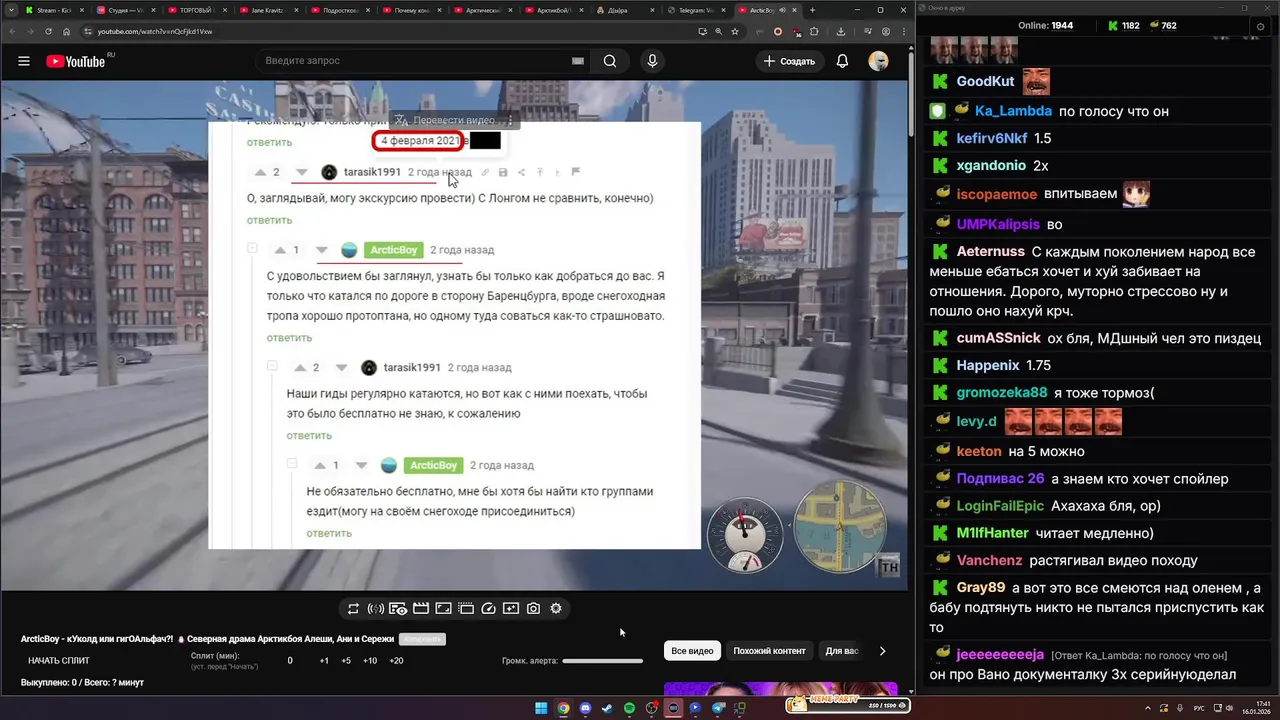The image size is (1280, 720).
Task: Open the tab search dropdown arrow
Action: tap(10, 10)
